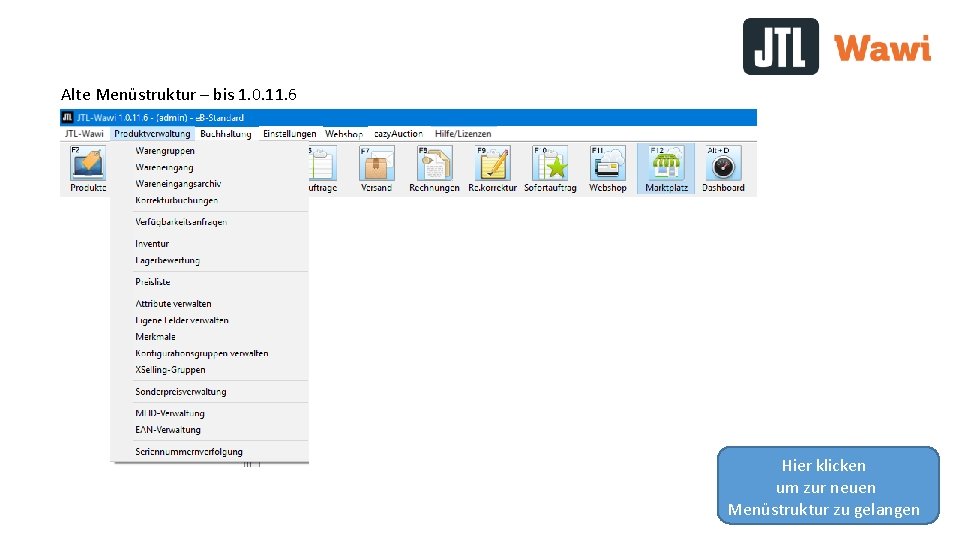Viewport: 960px width, 540px height.
Task: Click the JTL Wawi logo in the slide header
Action: click(x=837, y=47)
